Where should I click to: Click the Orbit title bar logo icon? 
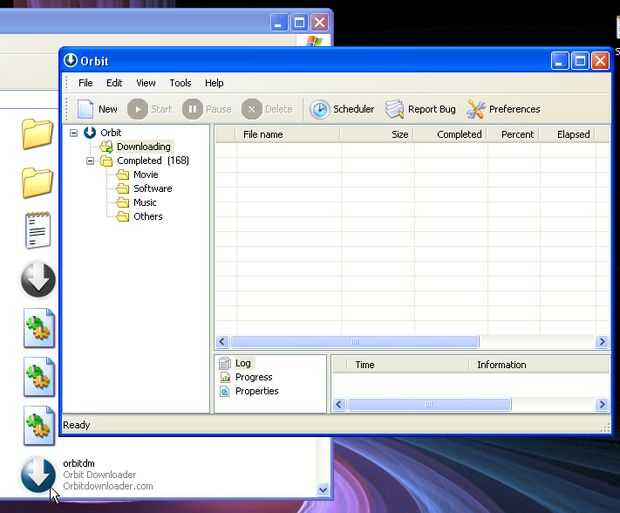71,61
